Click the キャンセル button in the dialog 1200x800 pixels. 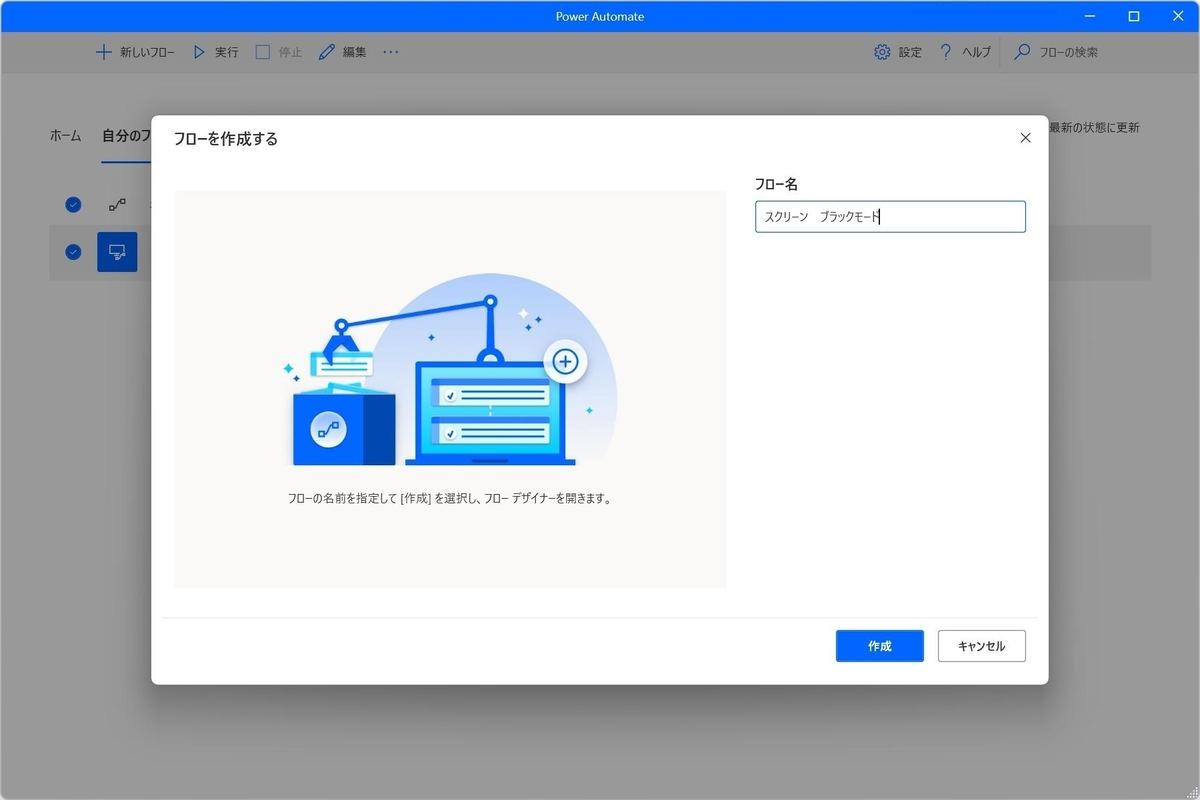[981, 646]
